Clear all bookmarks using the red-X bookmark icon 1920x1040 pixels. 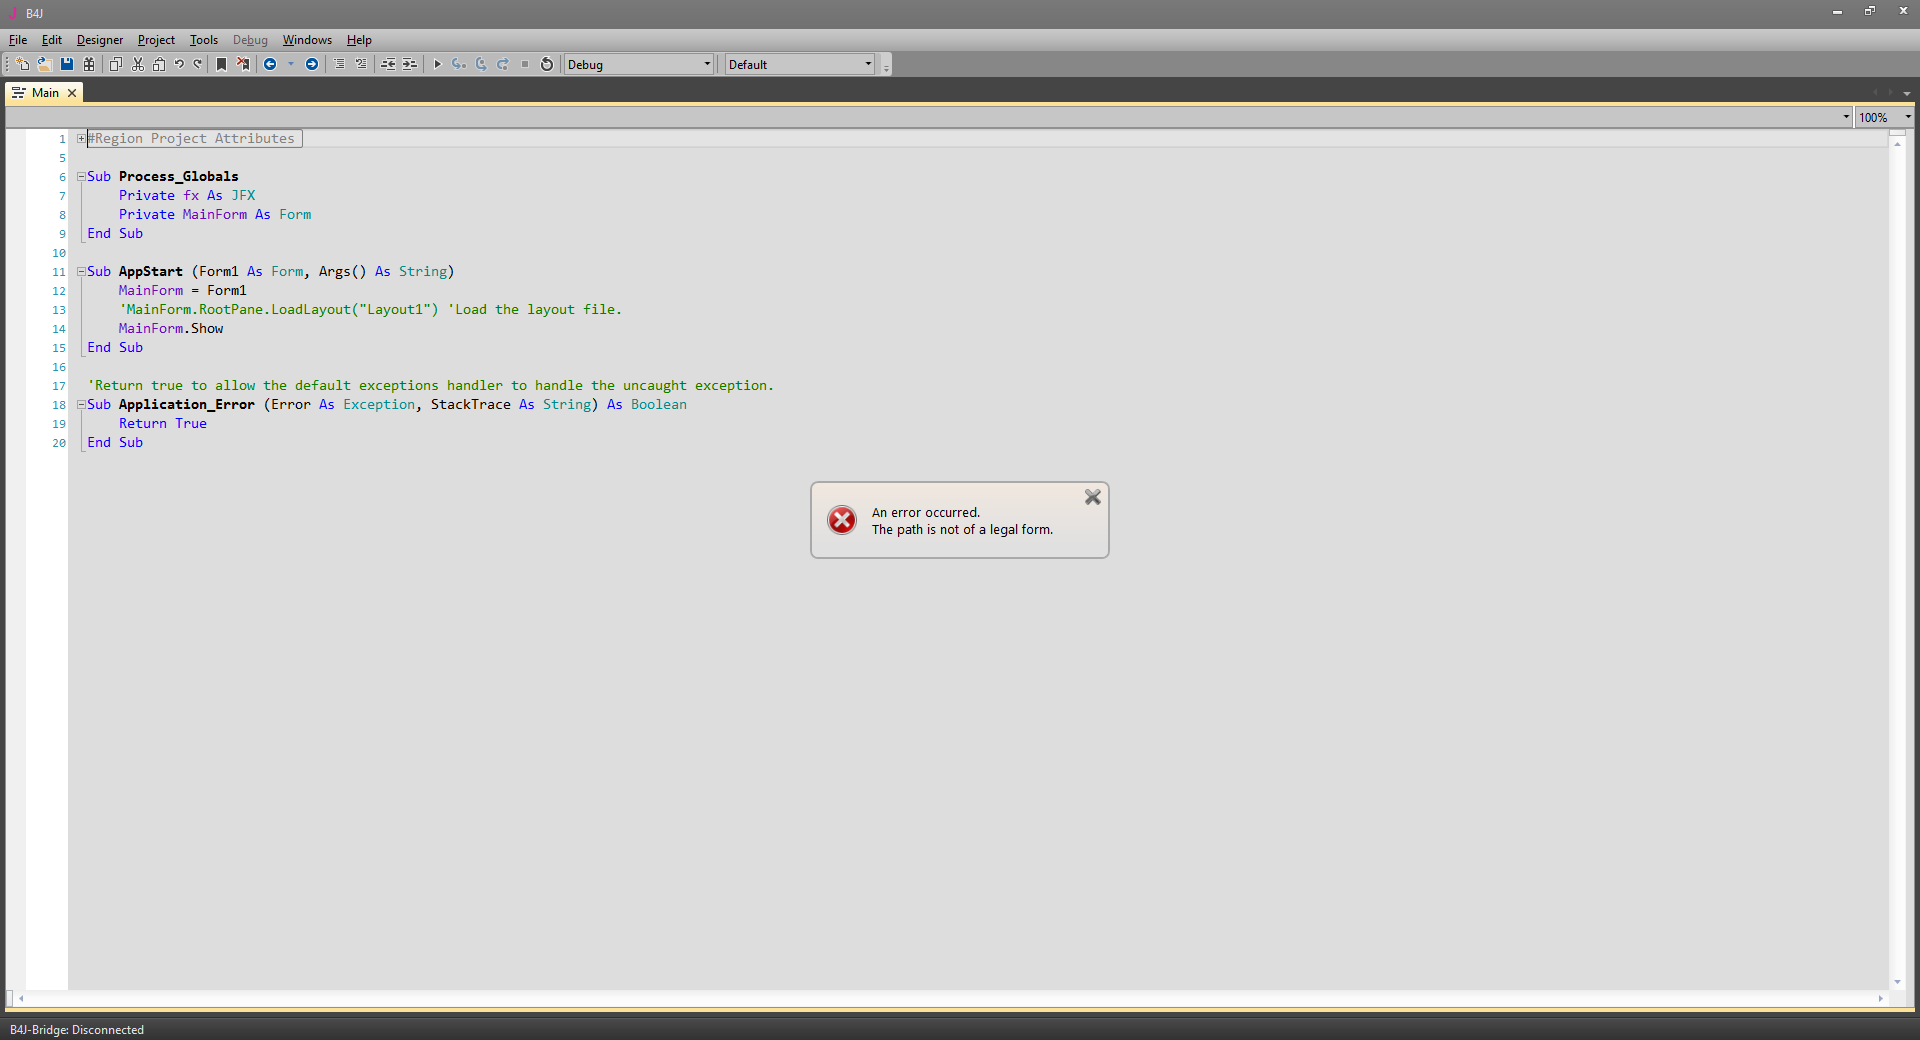click(x=243, y=64)
